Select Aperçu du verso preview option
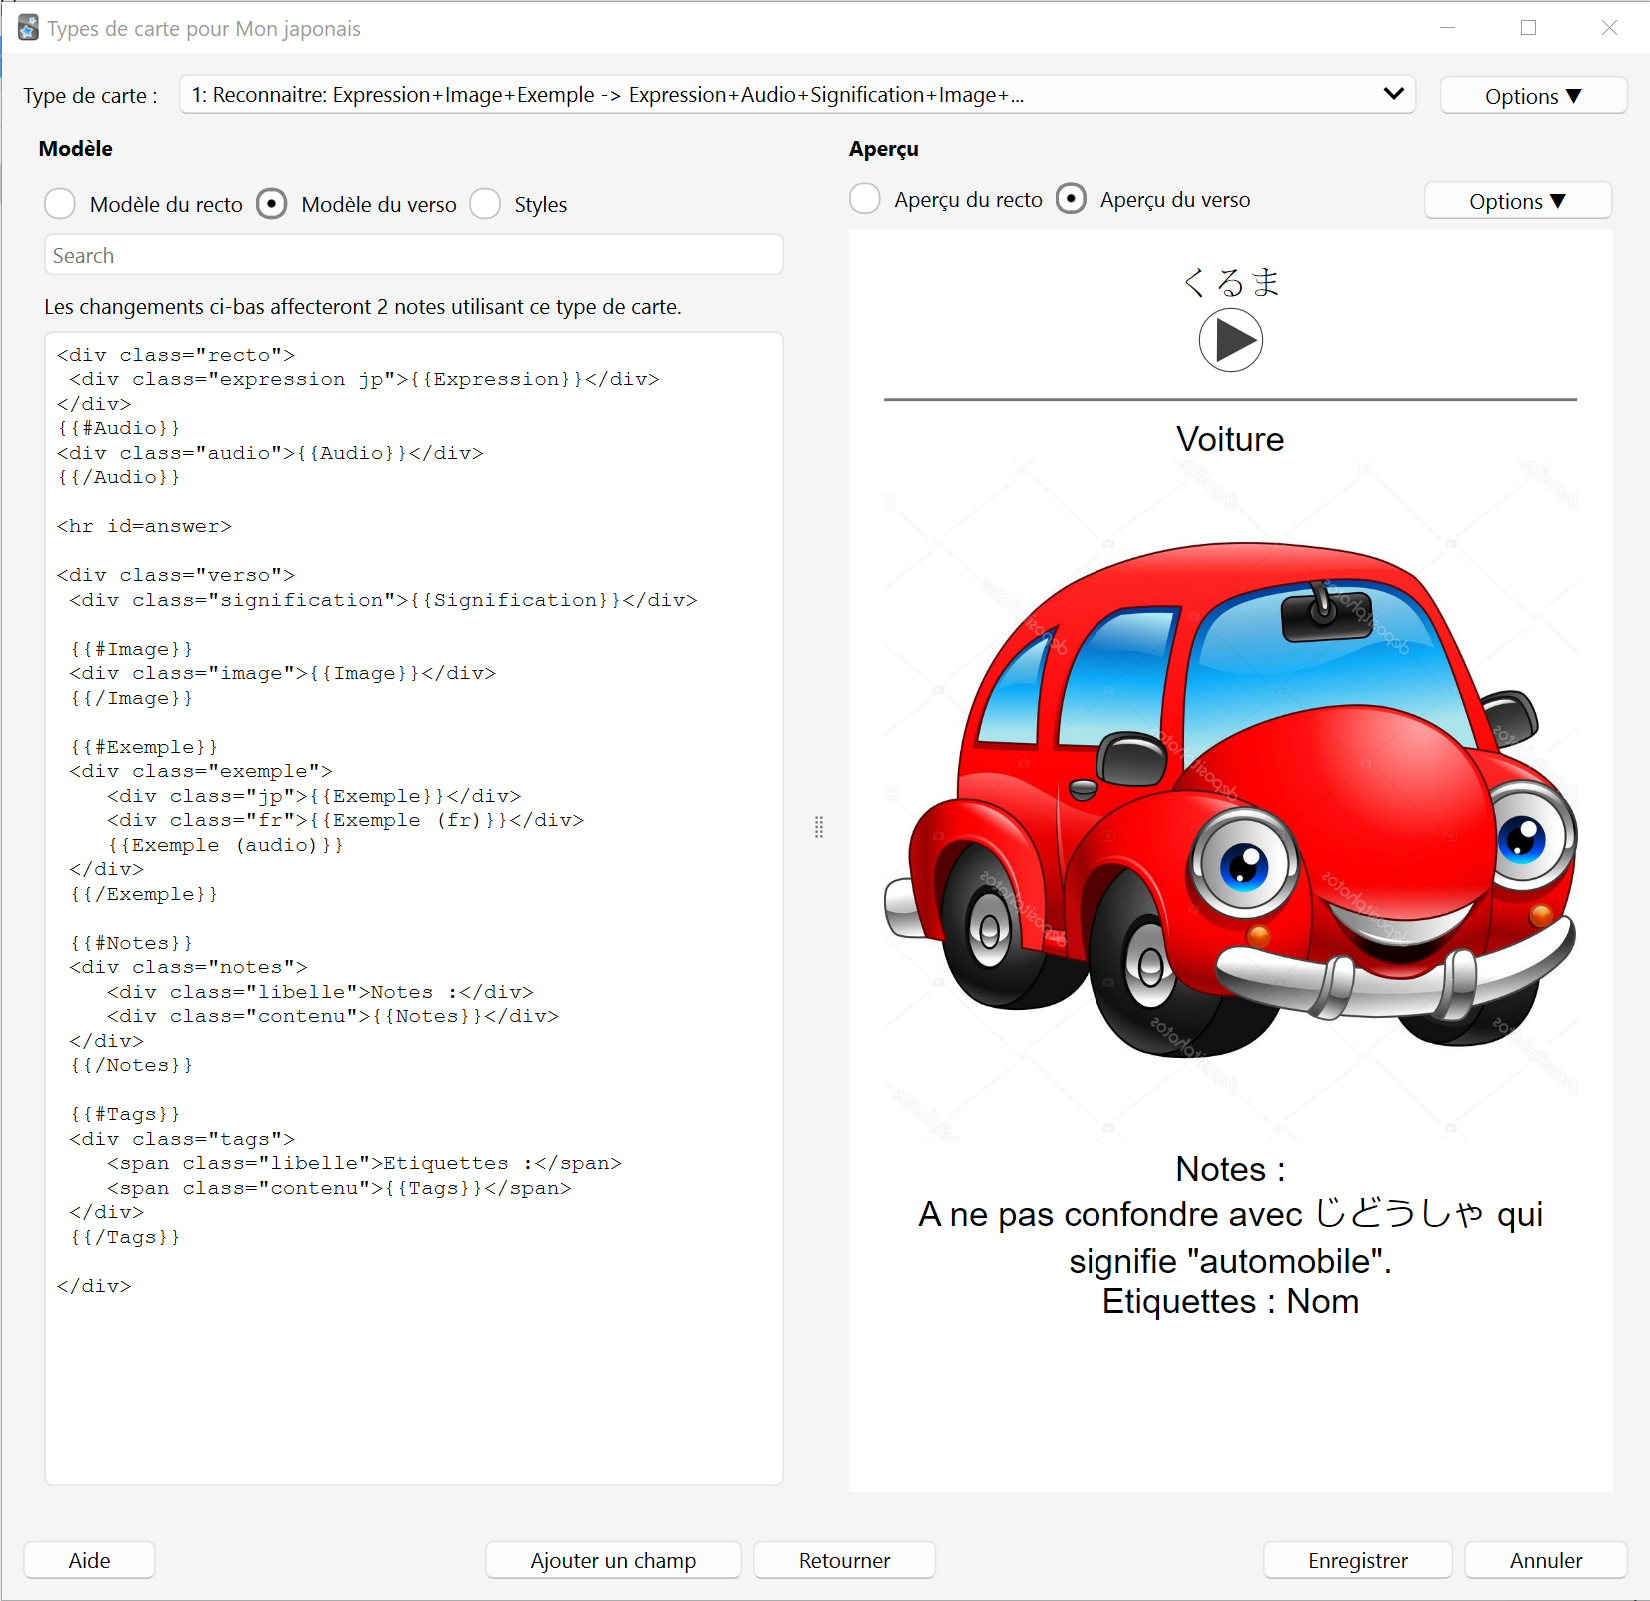The height and width of the screenshot is (1601, 1650). coord(1071,199)
